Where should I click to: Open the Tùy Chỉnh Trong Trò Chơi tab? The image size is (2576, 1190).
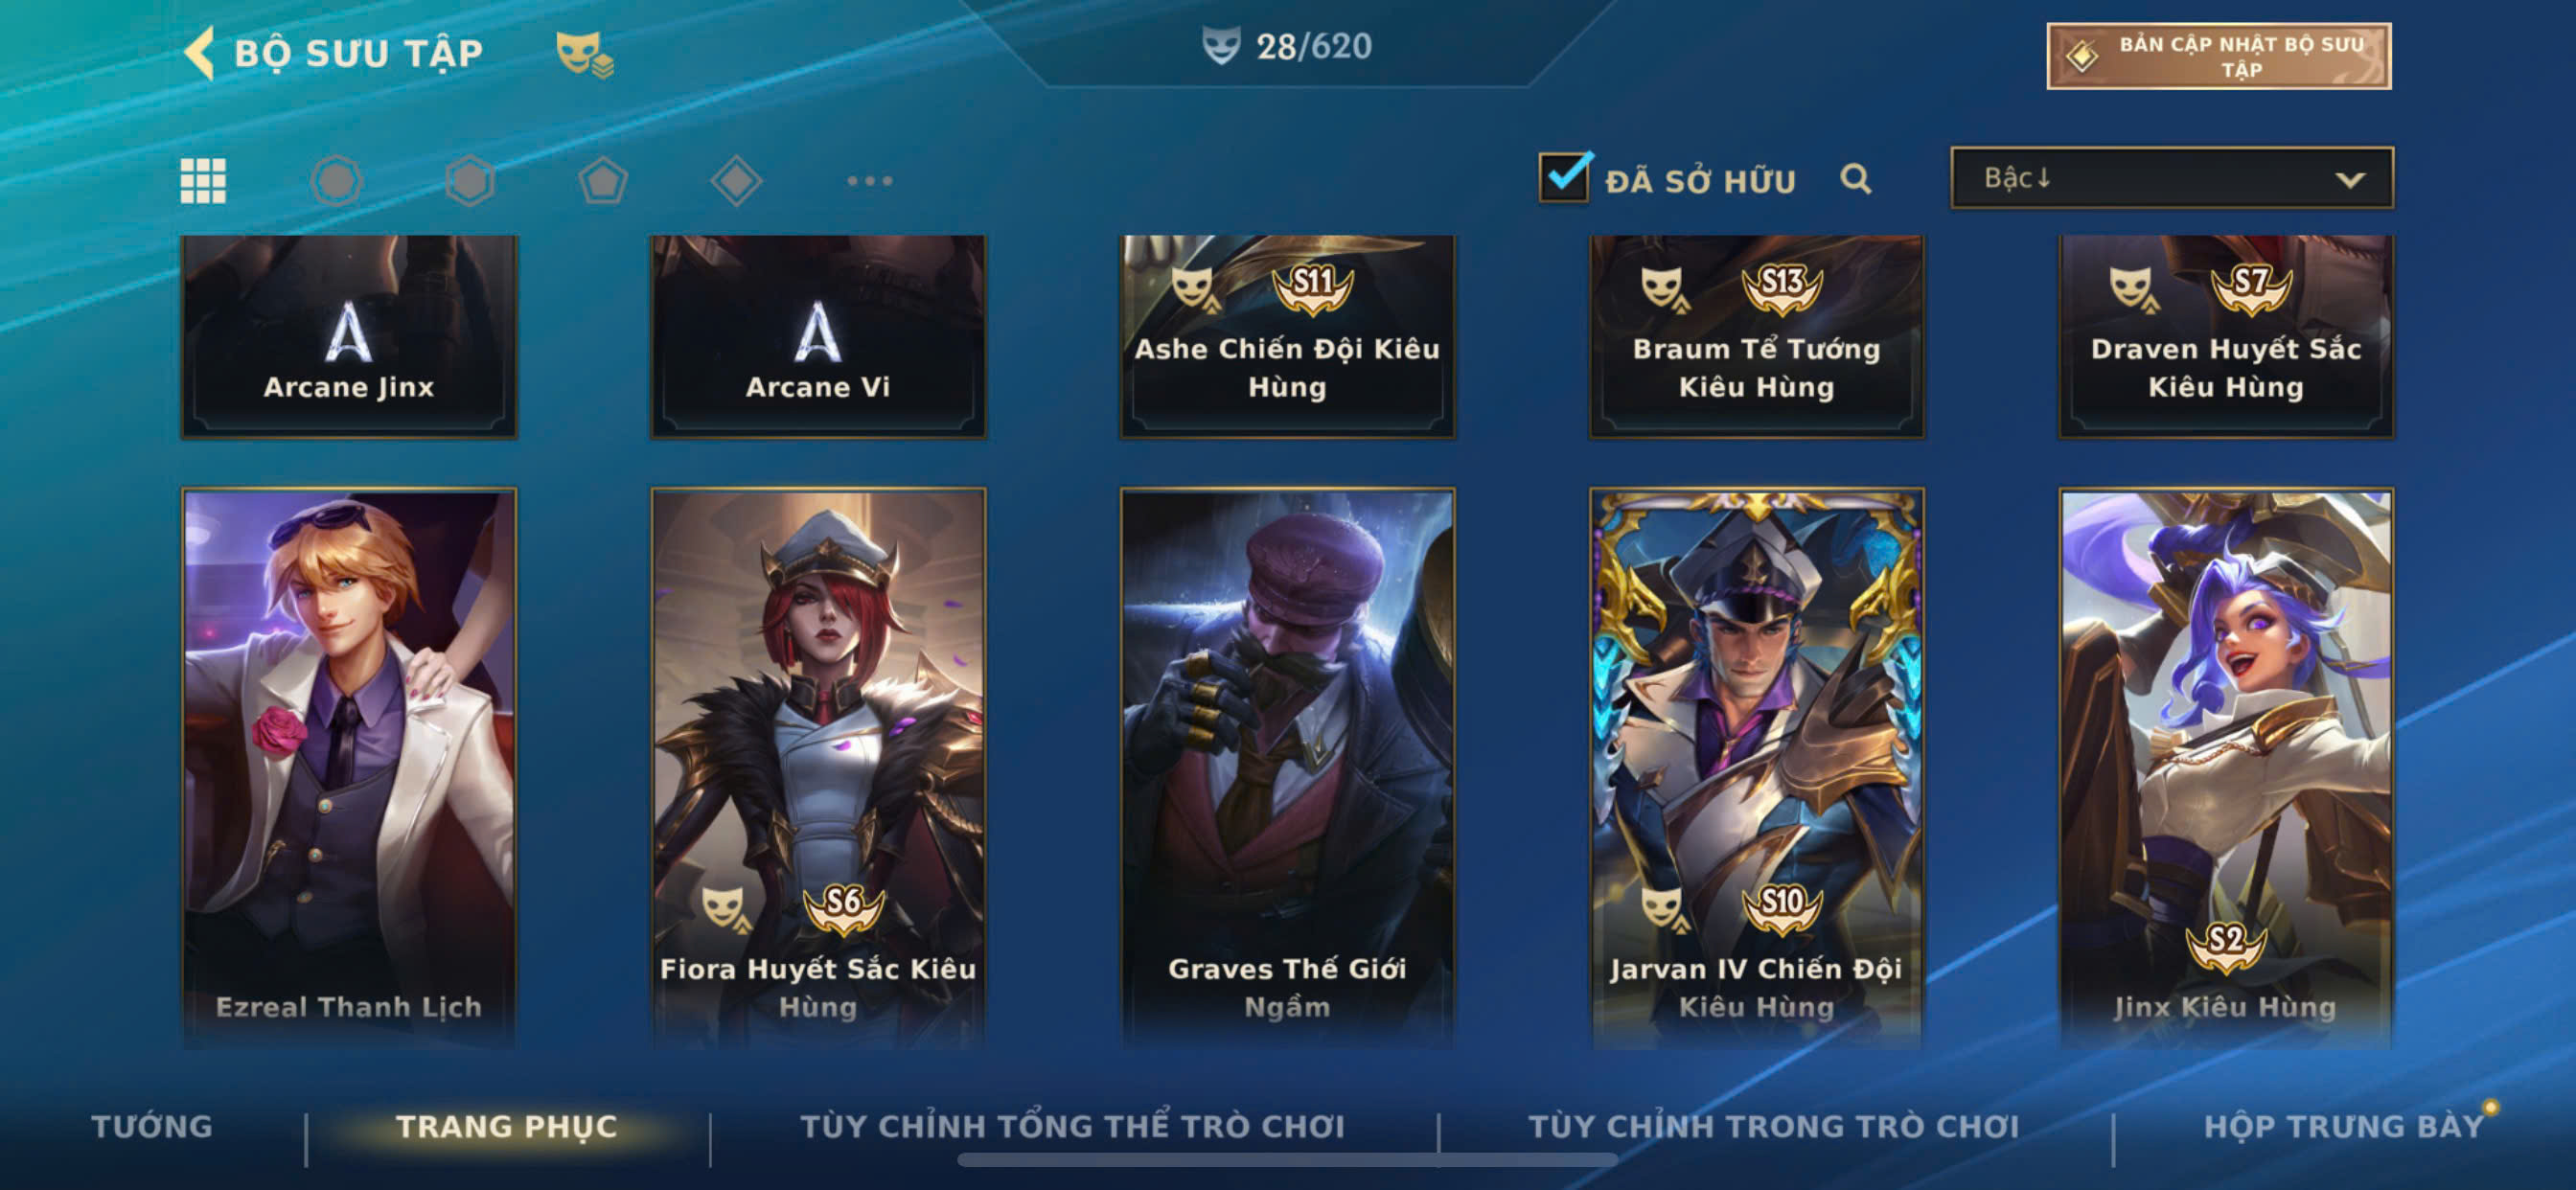click(x=1774, y=1127)
